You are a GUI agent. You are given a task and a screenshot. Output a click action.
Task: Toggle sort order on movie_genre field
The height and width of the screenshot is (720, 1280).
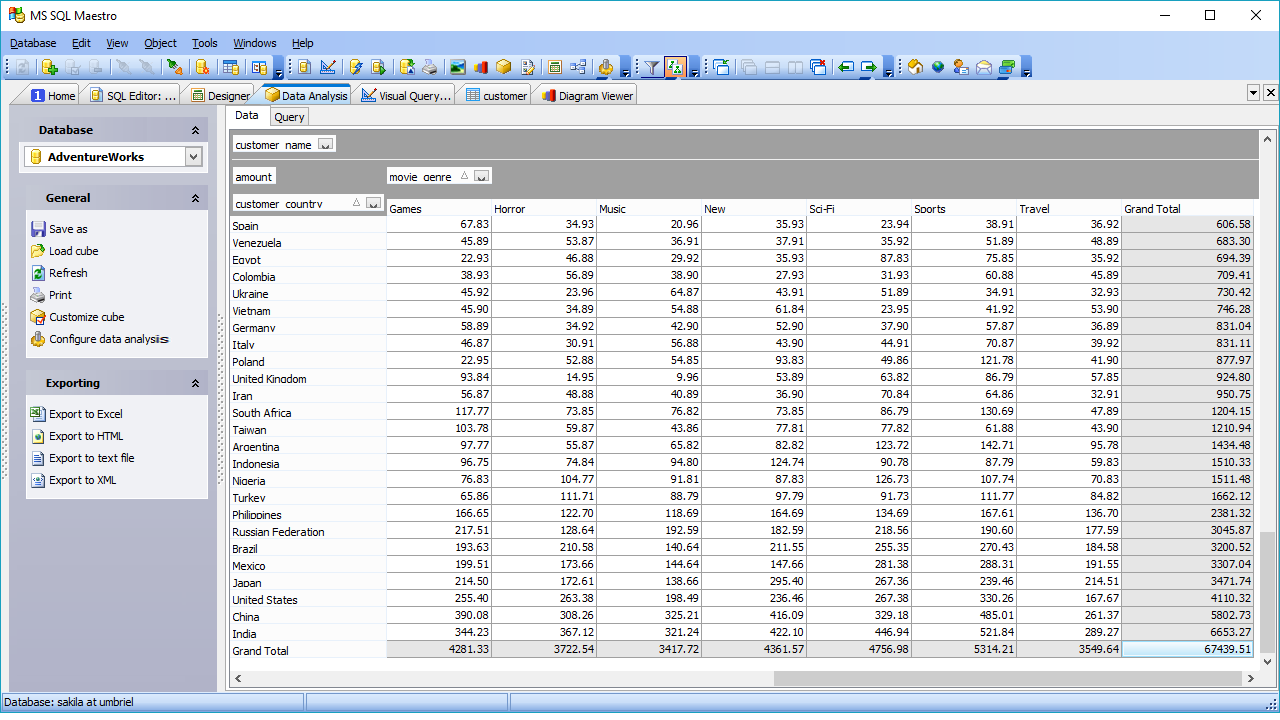(x=464, y=177)
